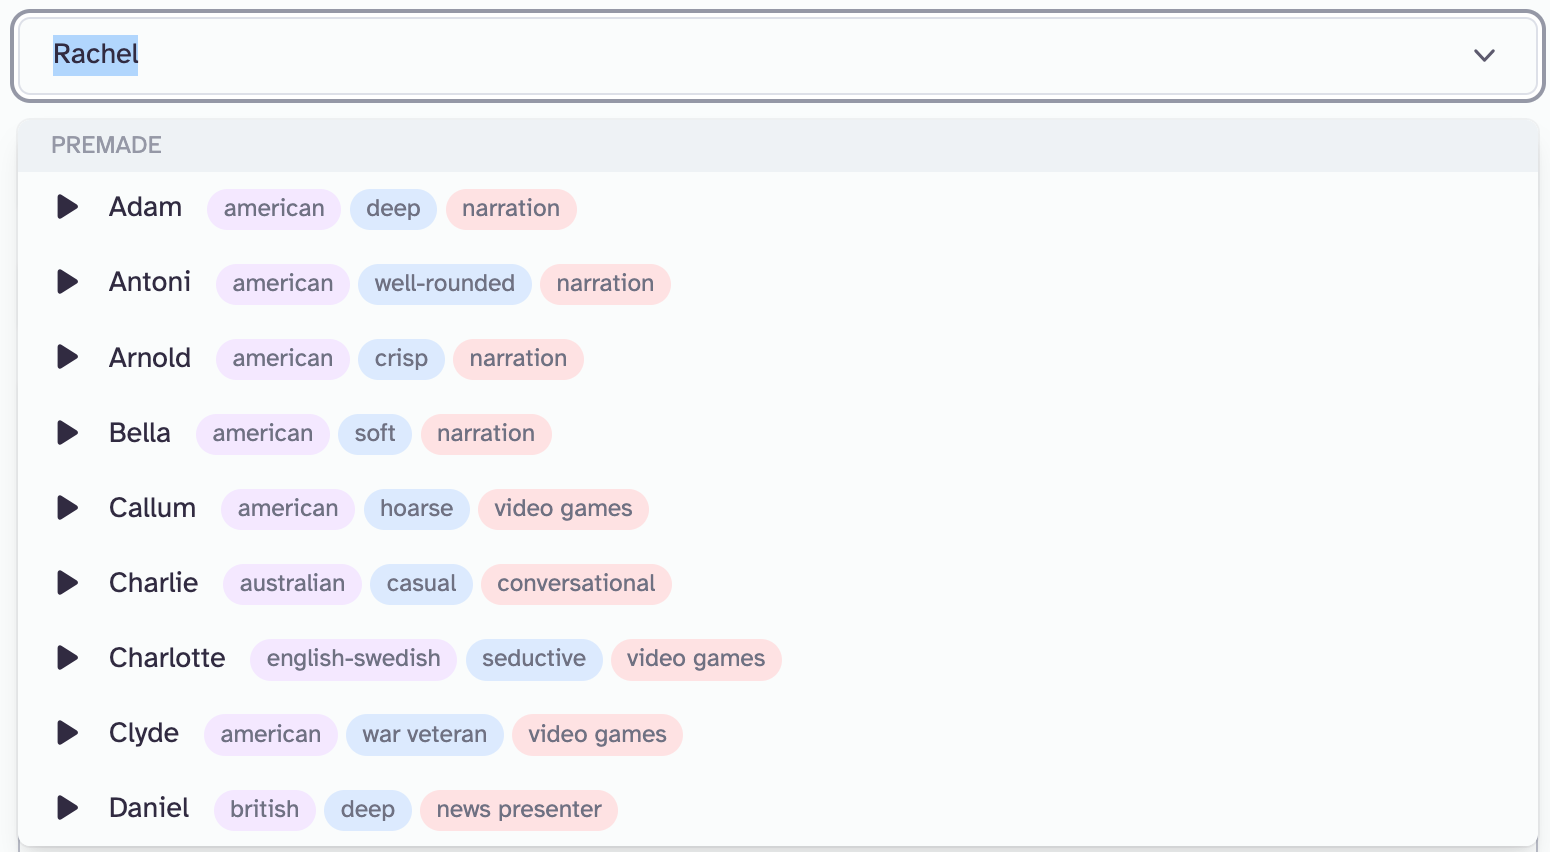
Task: Play Callum's voice sample
Action: (x=67, y=507)
